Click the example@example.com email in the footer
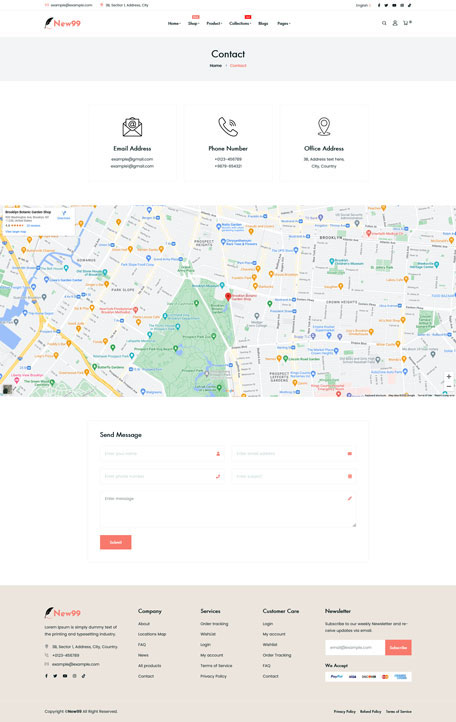 pyautogui.click(x=76, y=664)
